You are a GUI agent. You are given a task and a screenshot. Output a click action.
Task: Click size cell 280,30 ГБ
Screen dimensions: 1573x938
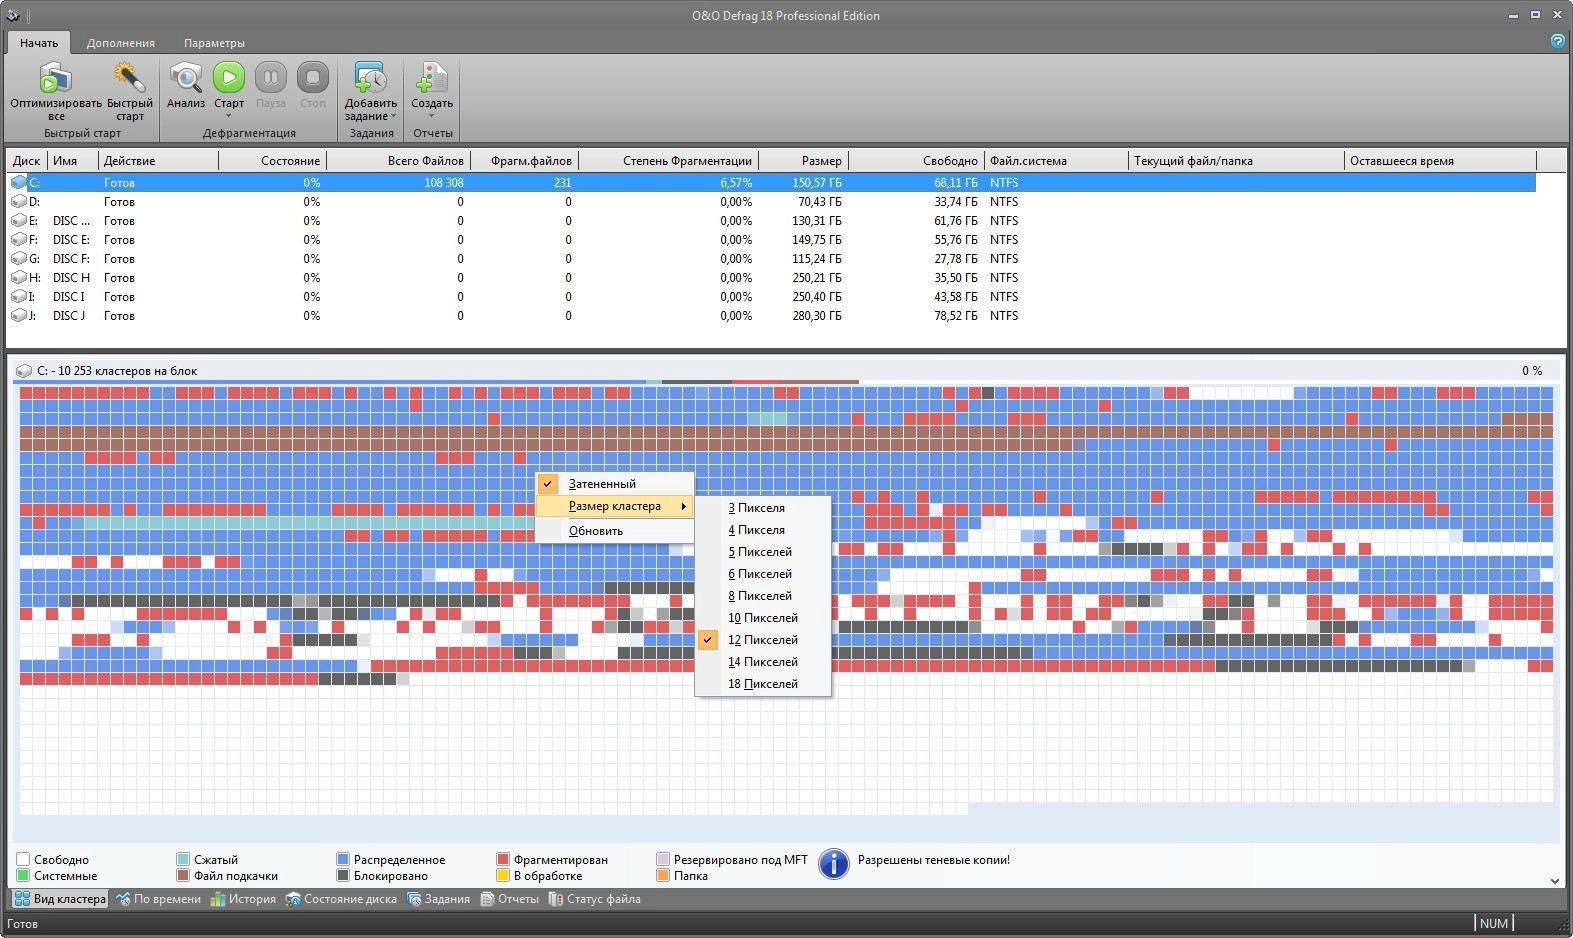815,316
